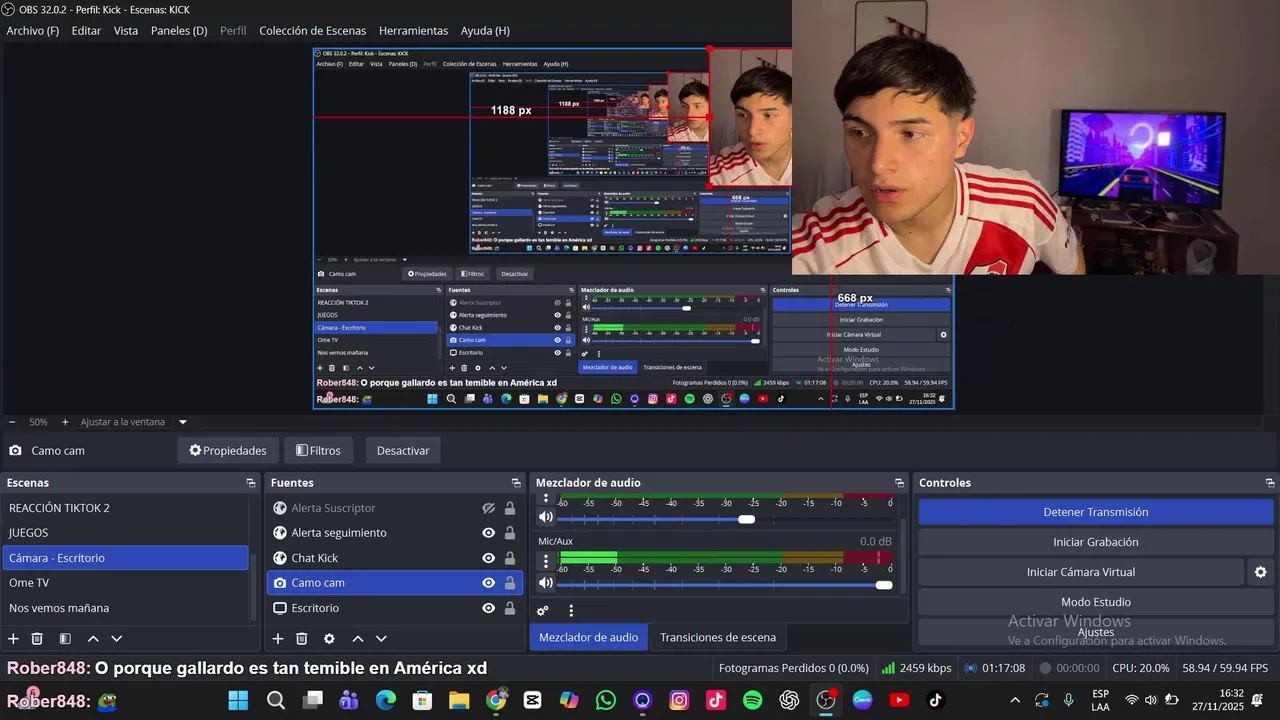Screen dimensions: 1280x720
Task: Undock the Escenas panel with its float icon
Action: click(250, 483)
